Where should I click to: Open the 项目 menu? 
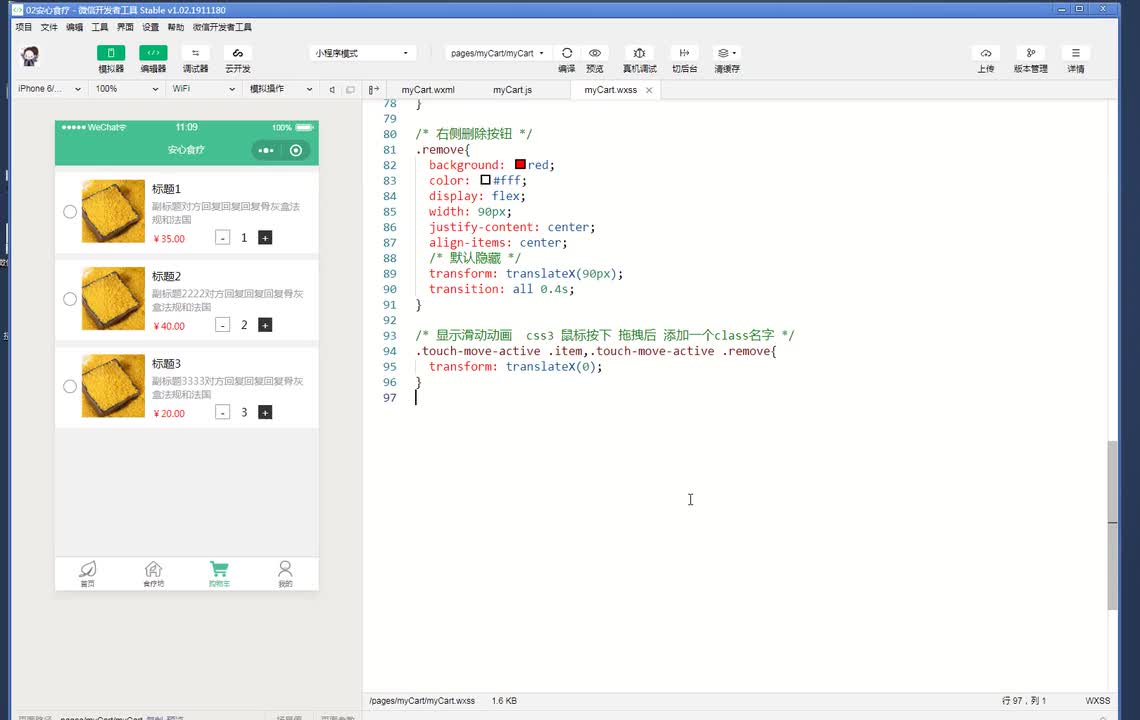24,27
